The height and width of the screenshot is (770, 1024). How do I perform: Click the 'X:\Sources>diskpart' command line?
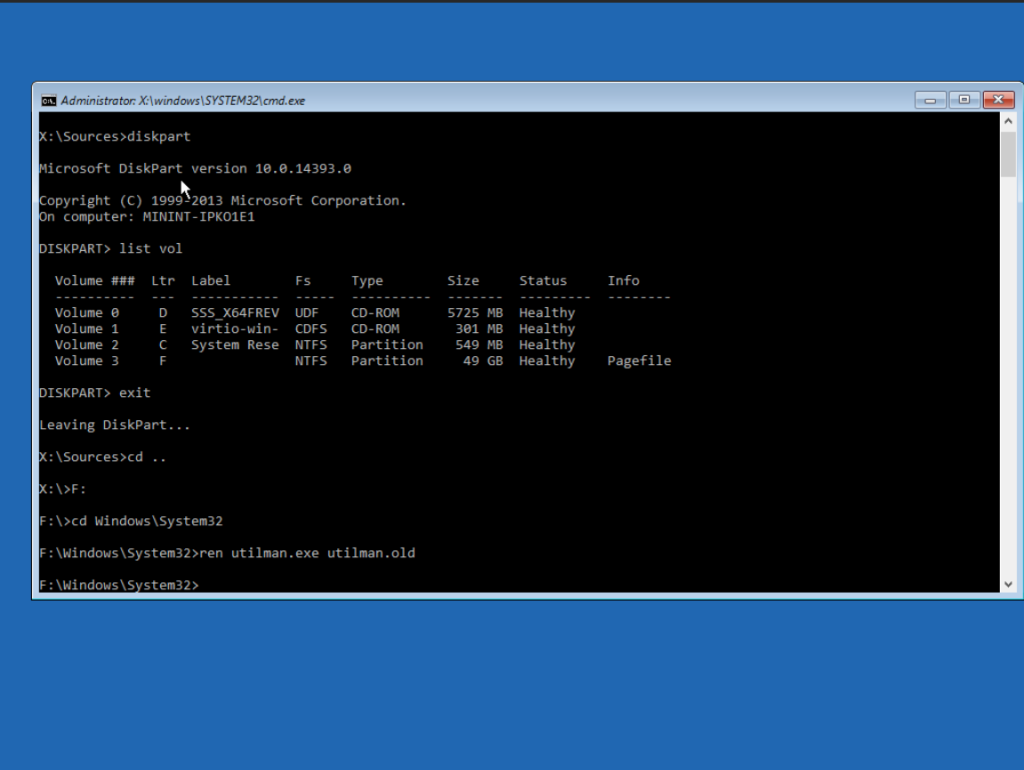[115, 136]
